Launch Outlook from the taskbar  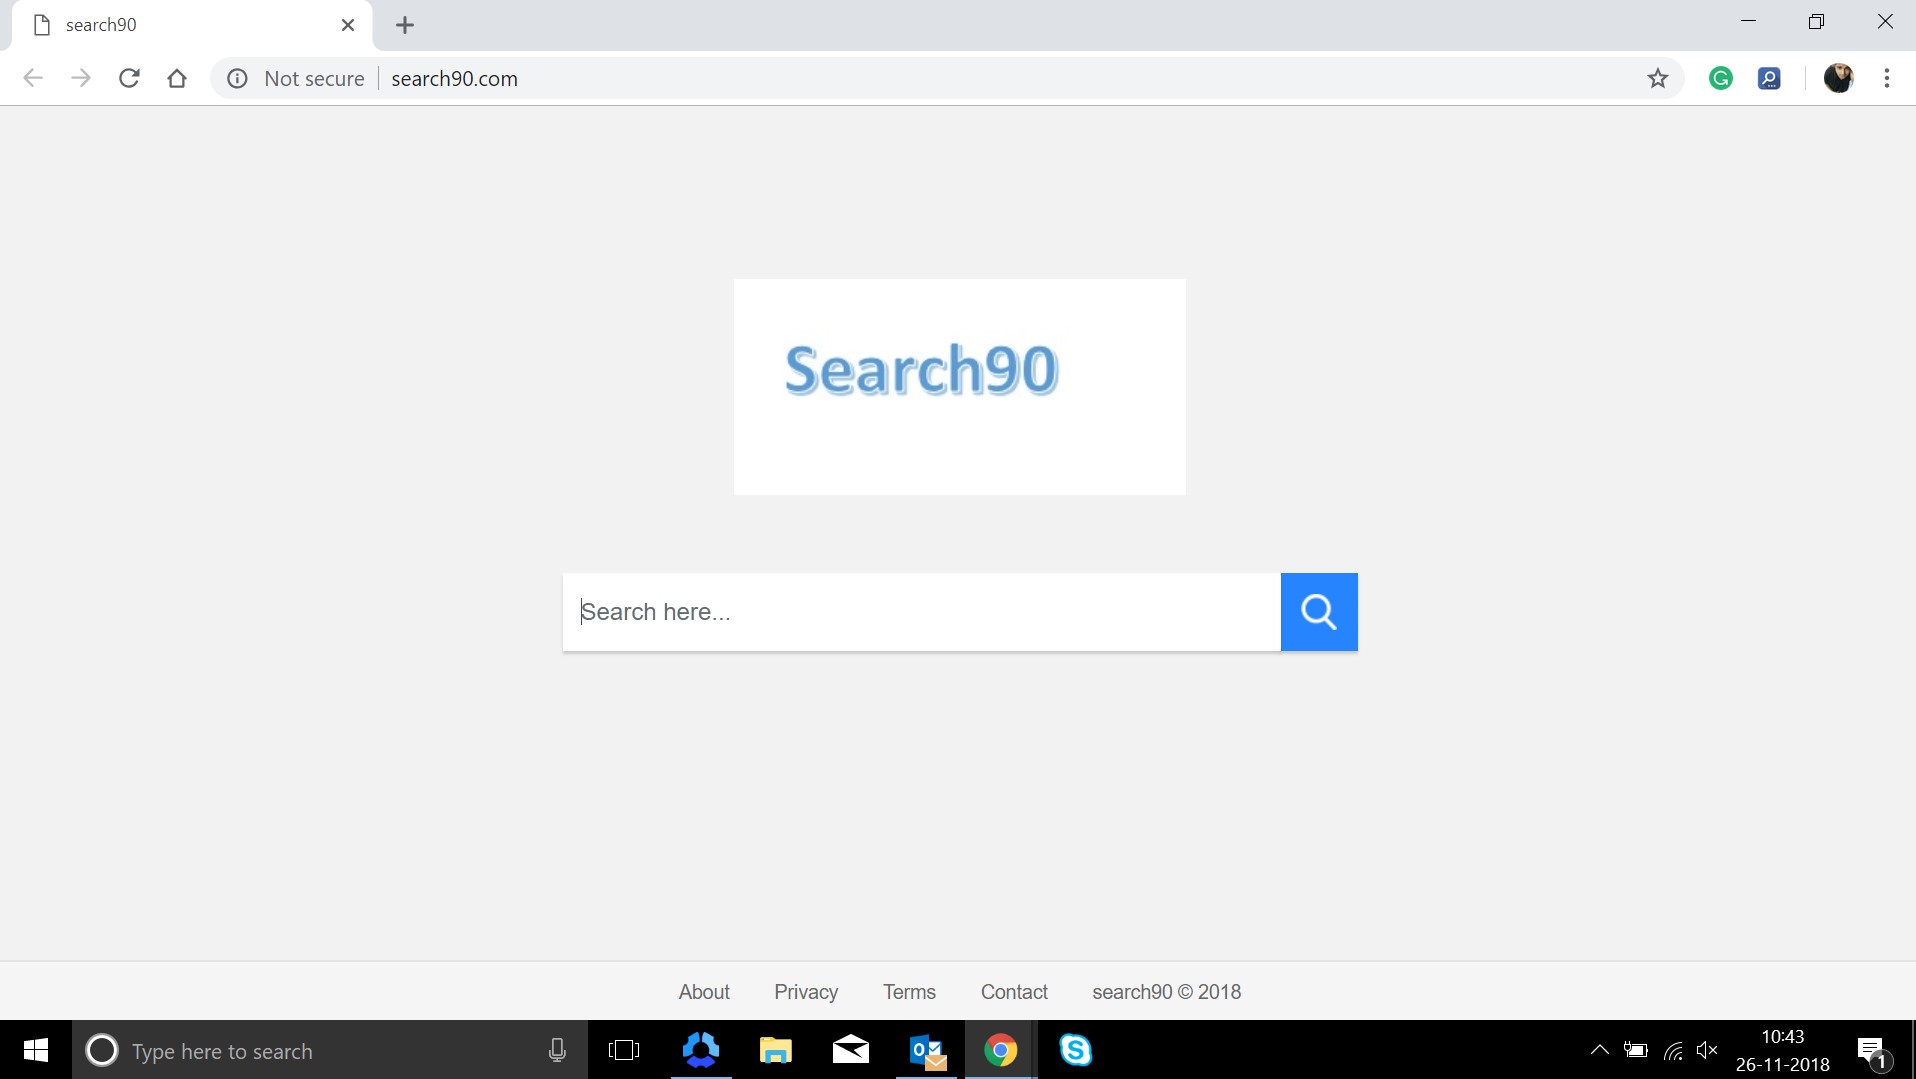[926, 1050]
